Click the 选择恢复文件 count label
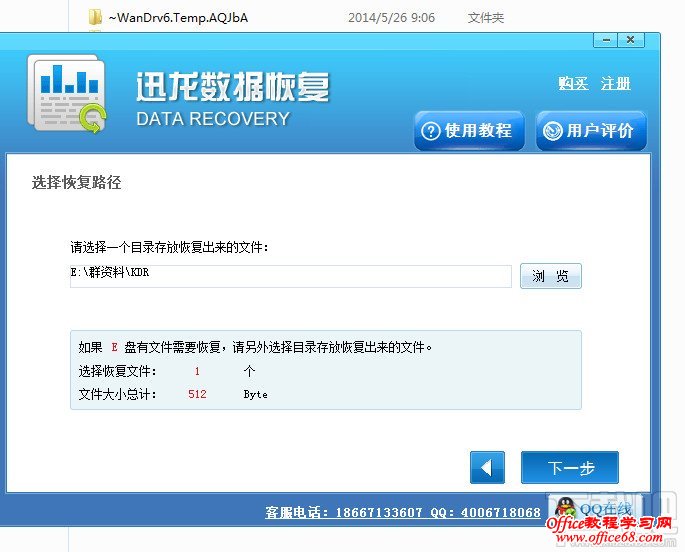 coord(117,371)
